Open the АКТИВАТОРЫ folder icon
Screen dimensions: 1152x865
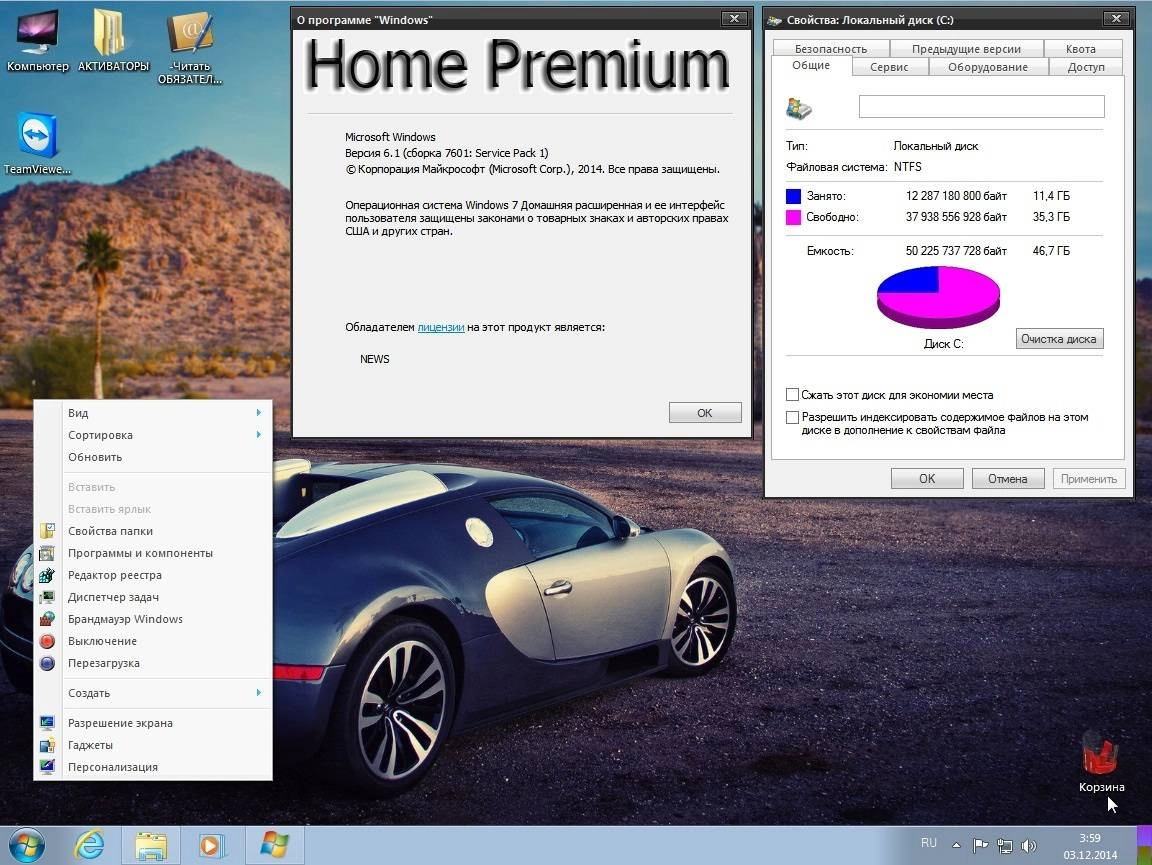click(x=112, y=39)
